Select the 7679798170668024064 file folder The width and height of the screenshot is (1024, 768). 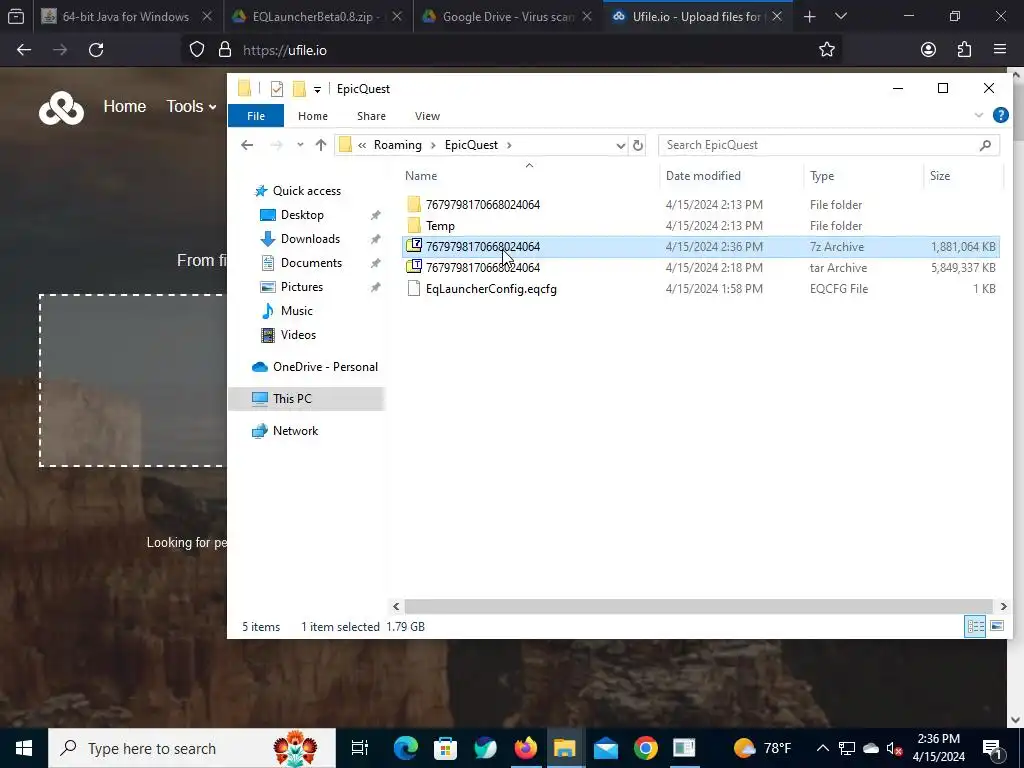pyautogui.click(x=700, y=204)
